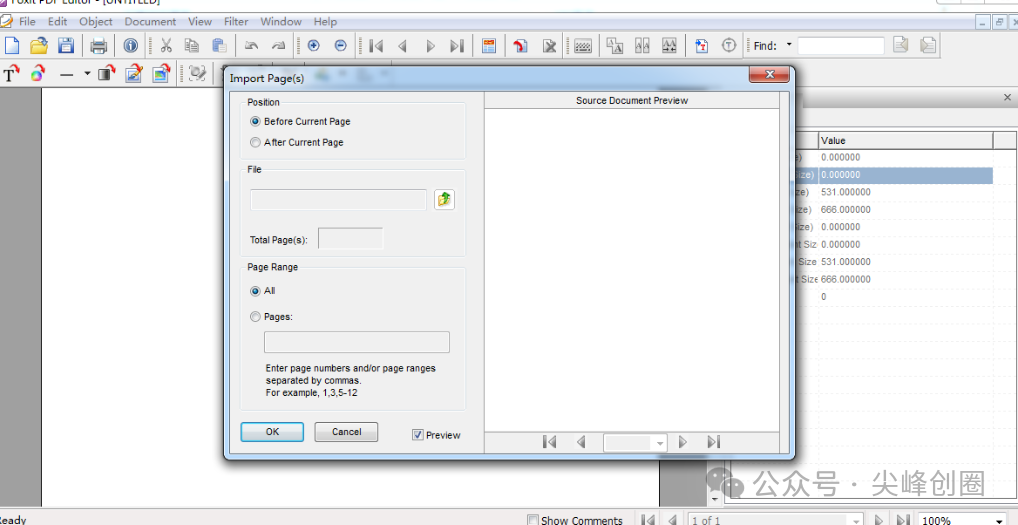Click the Paste clipboard icon

pyautogui.click(x=219, y=45)
